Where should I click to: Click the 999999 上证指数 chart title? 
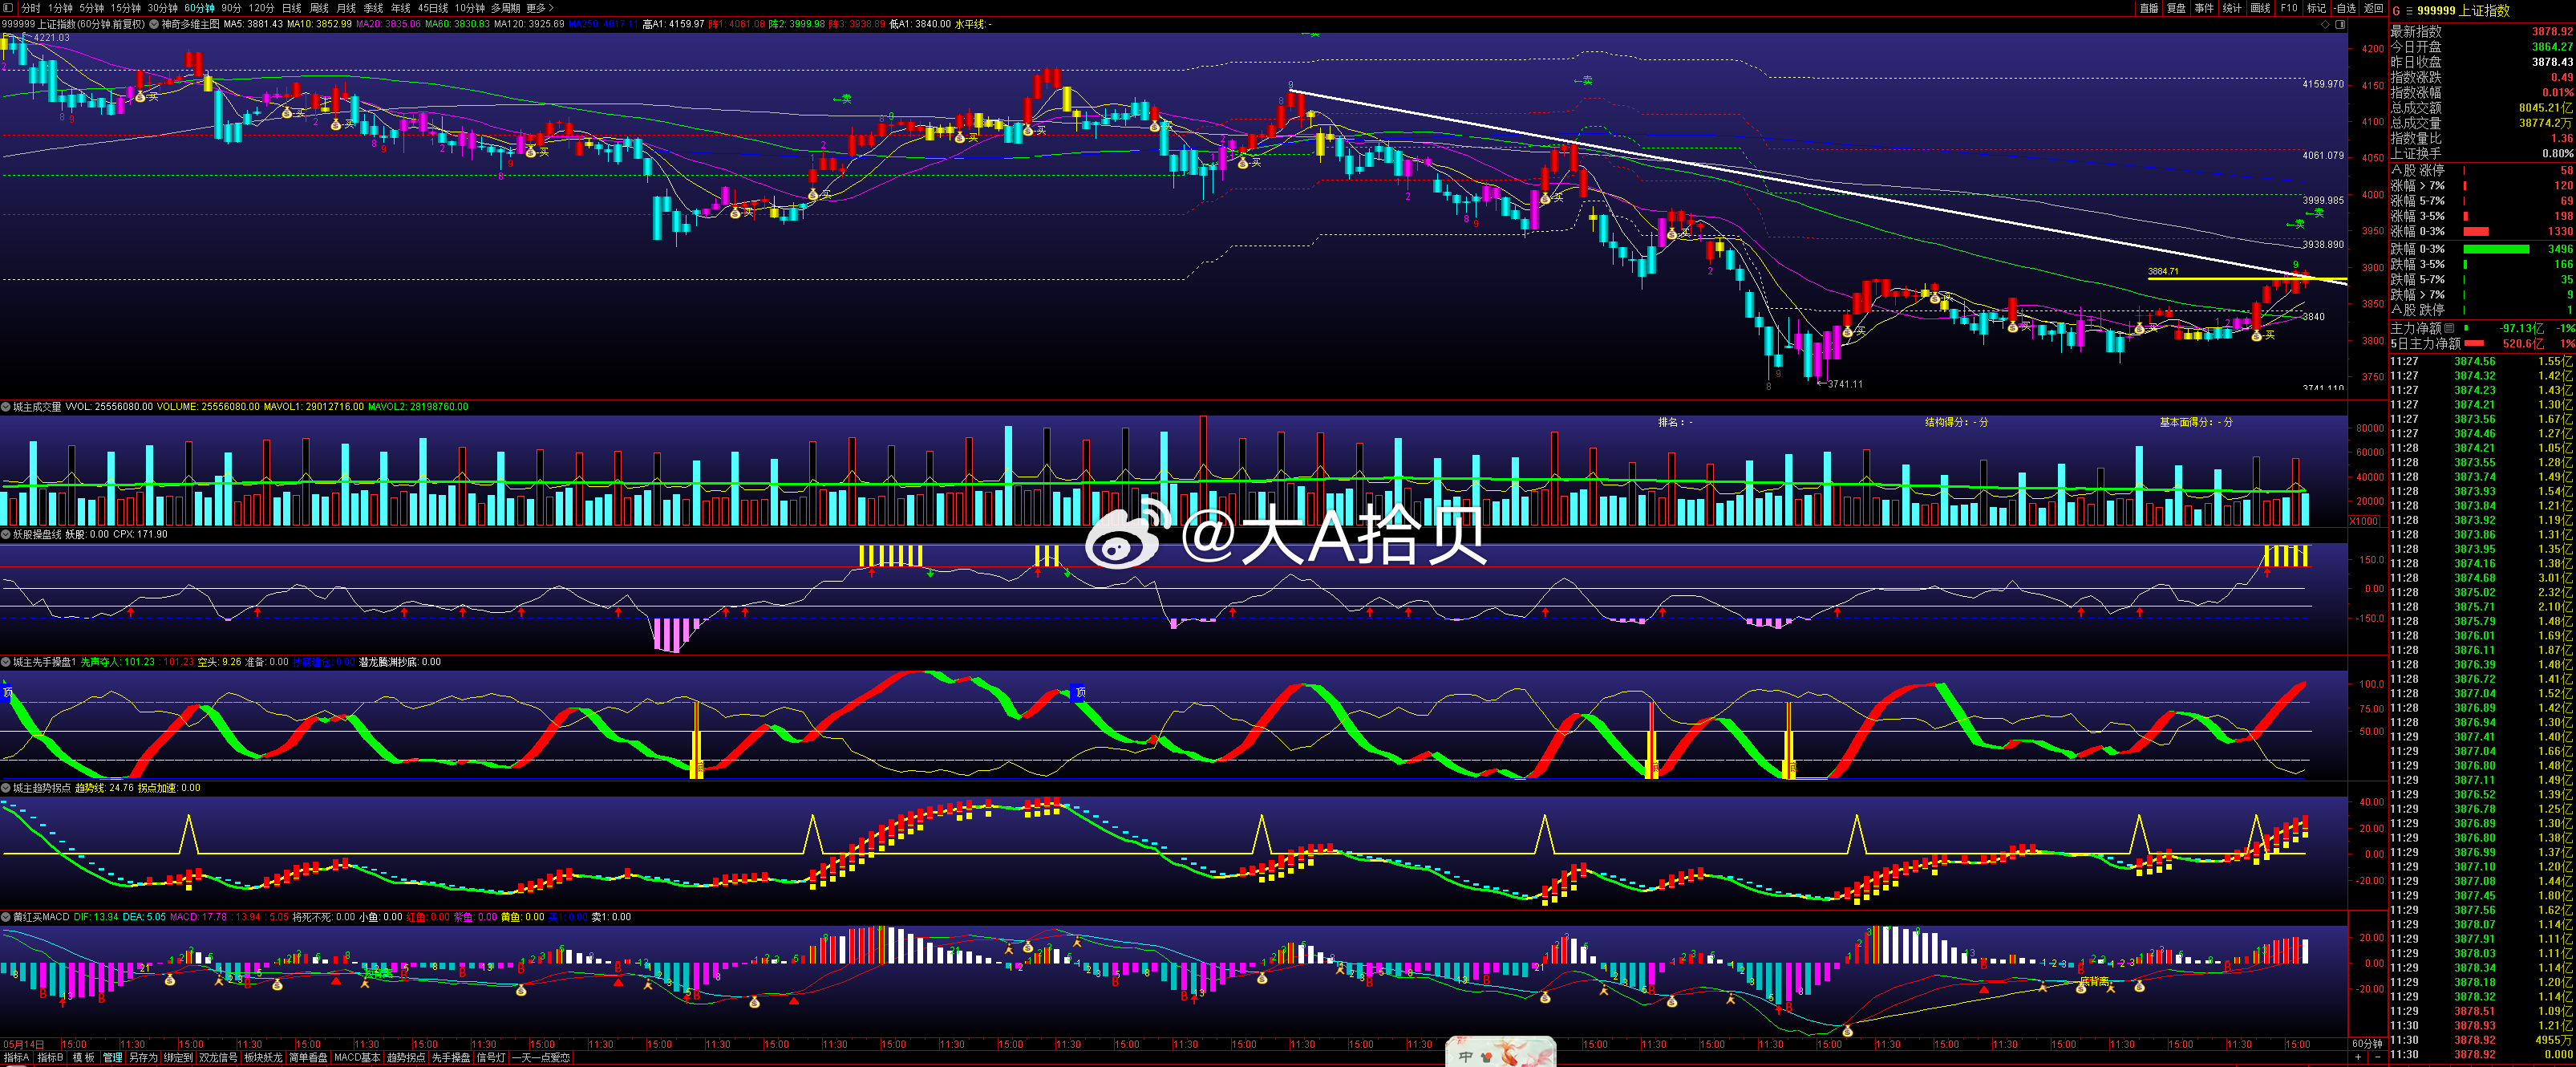point(73,24)
